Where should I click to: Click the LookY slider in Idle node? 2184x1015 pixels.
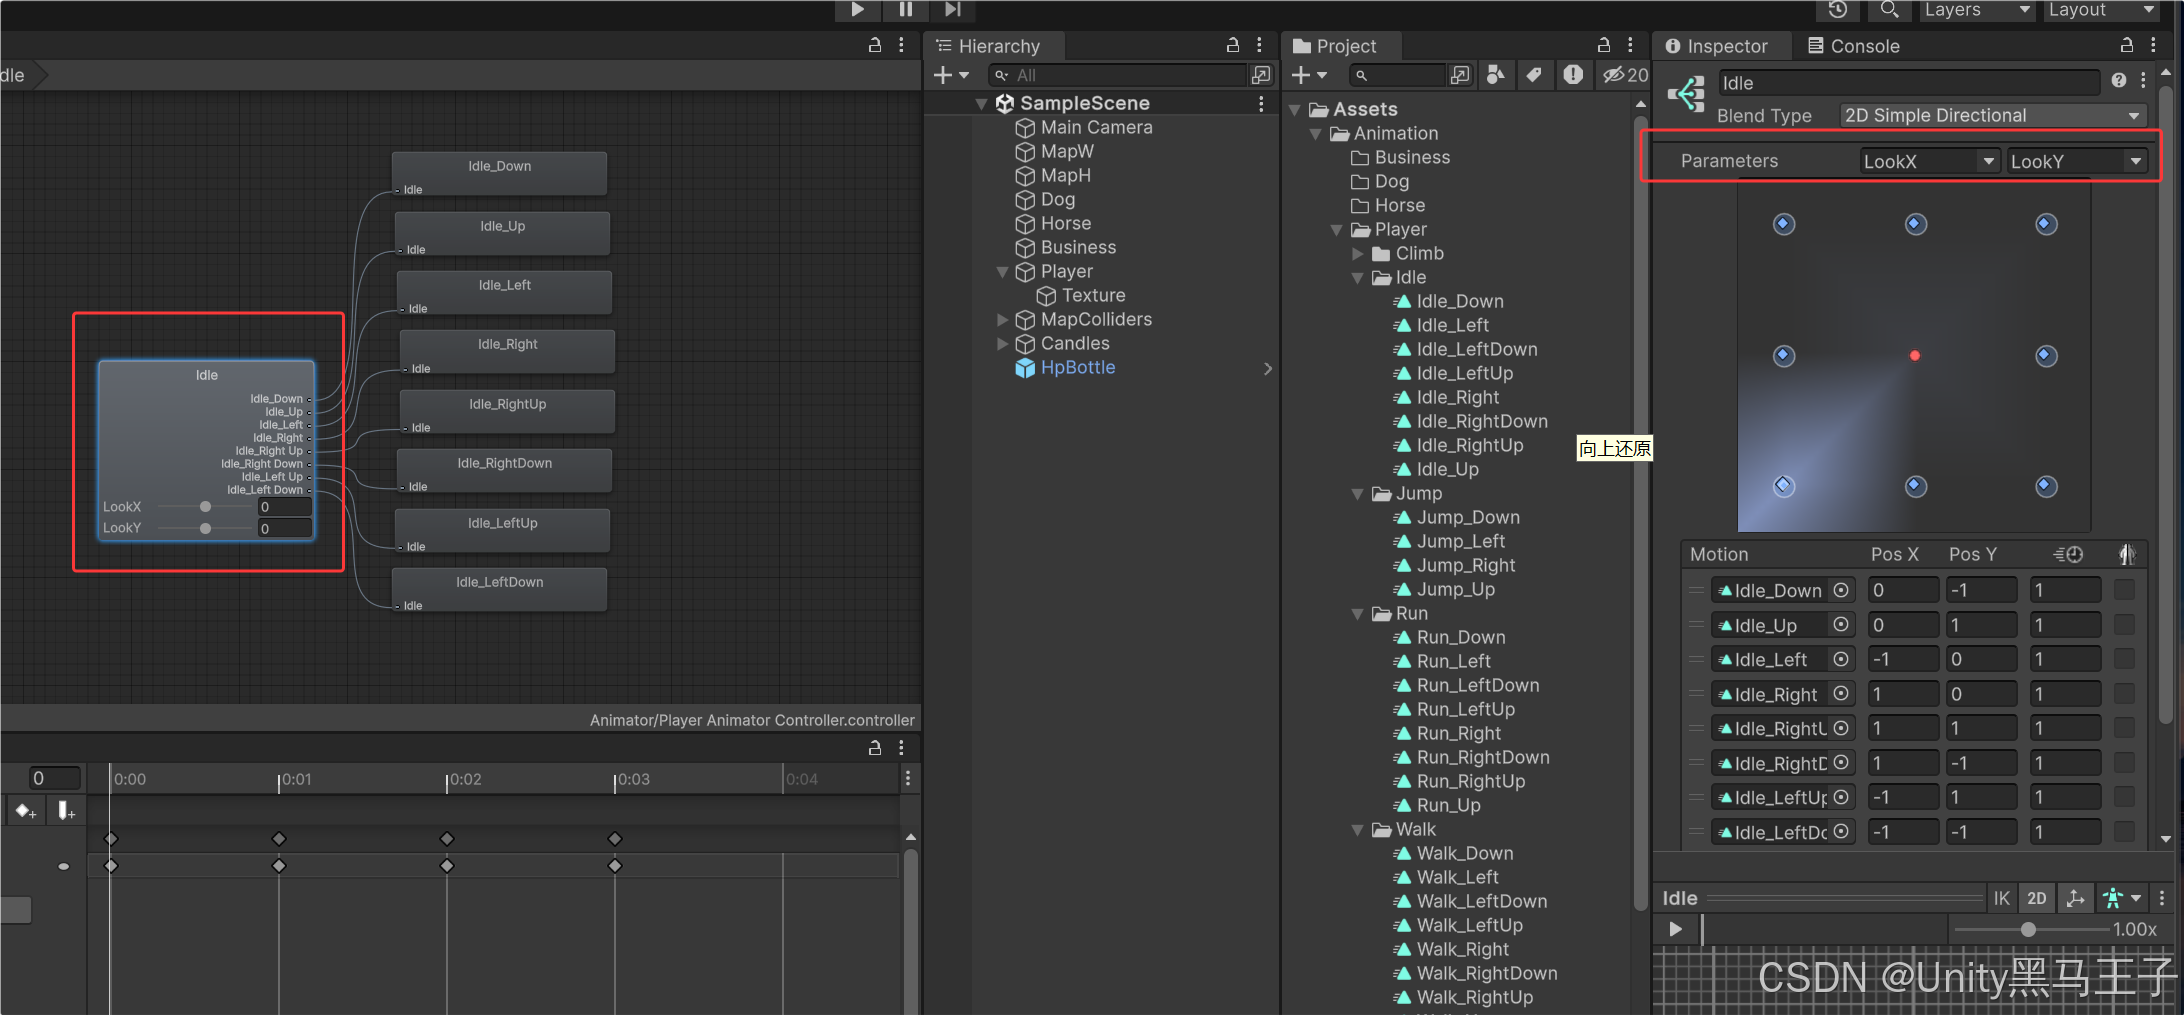tap(206, 528)
